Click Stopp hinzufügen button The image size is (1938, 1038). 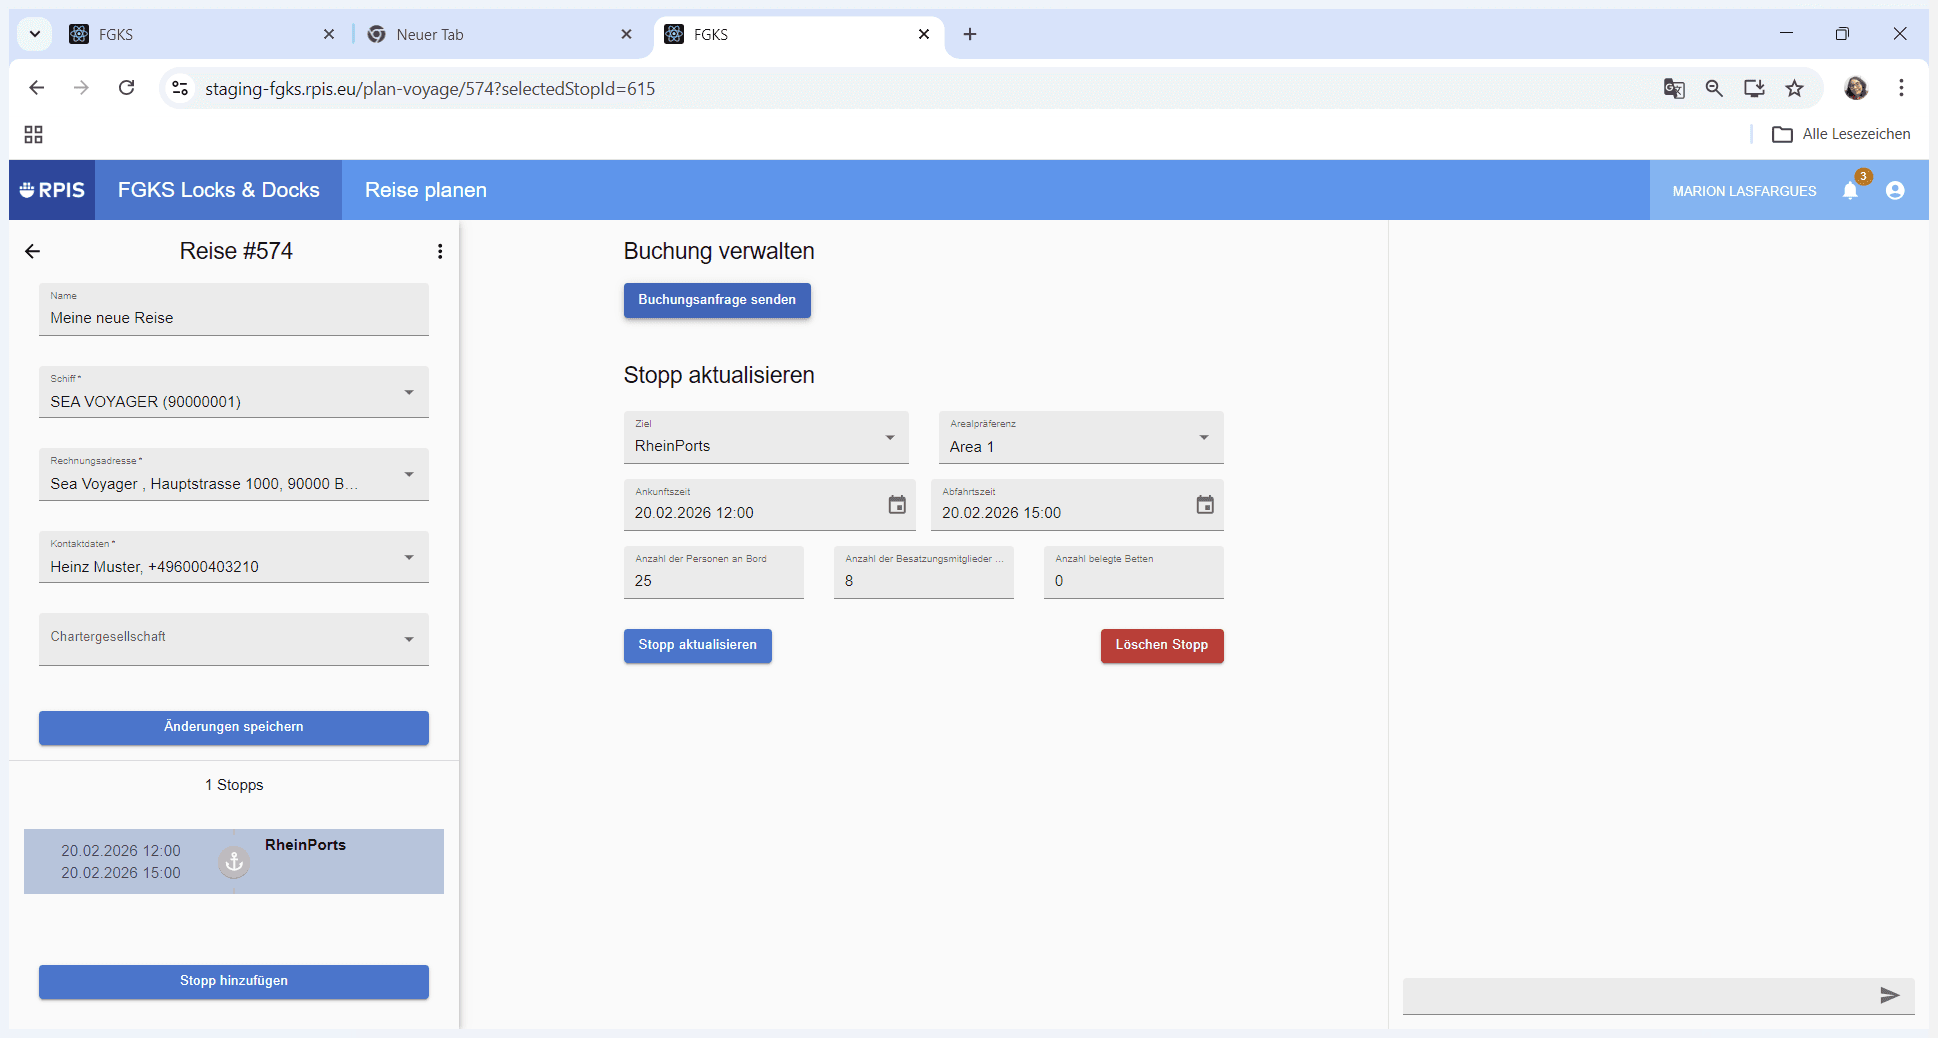point(234,981)
